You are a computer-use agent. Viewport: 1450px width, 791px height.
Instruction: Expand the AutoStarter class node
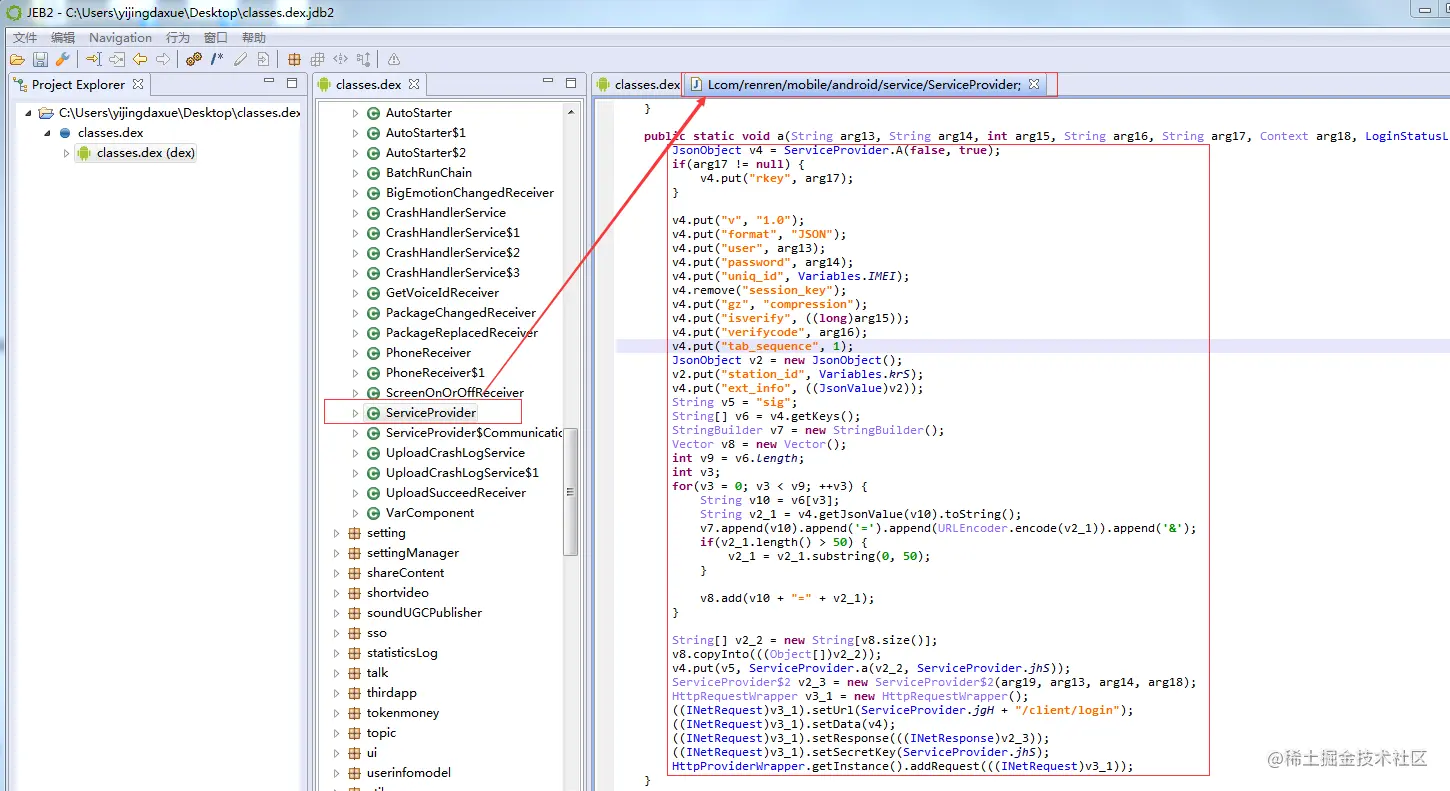click(355, 113)
